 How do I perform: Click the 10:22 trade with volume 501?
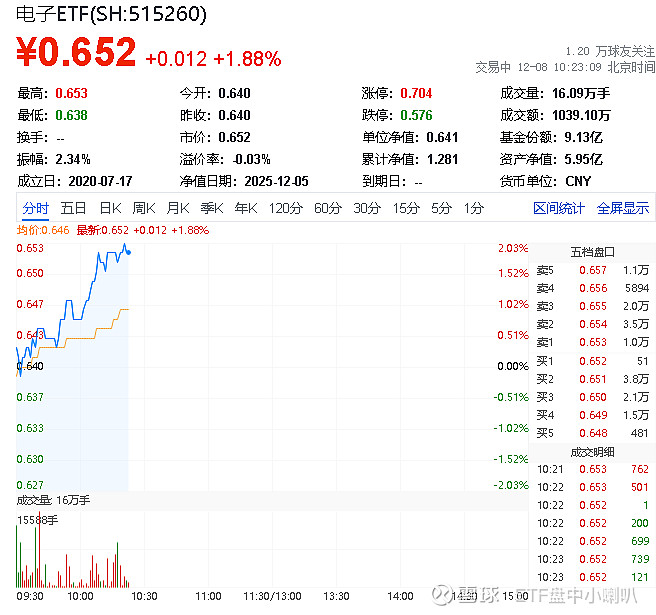[592, 487]
